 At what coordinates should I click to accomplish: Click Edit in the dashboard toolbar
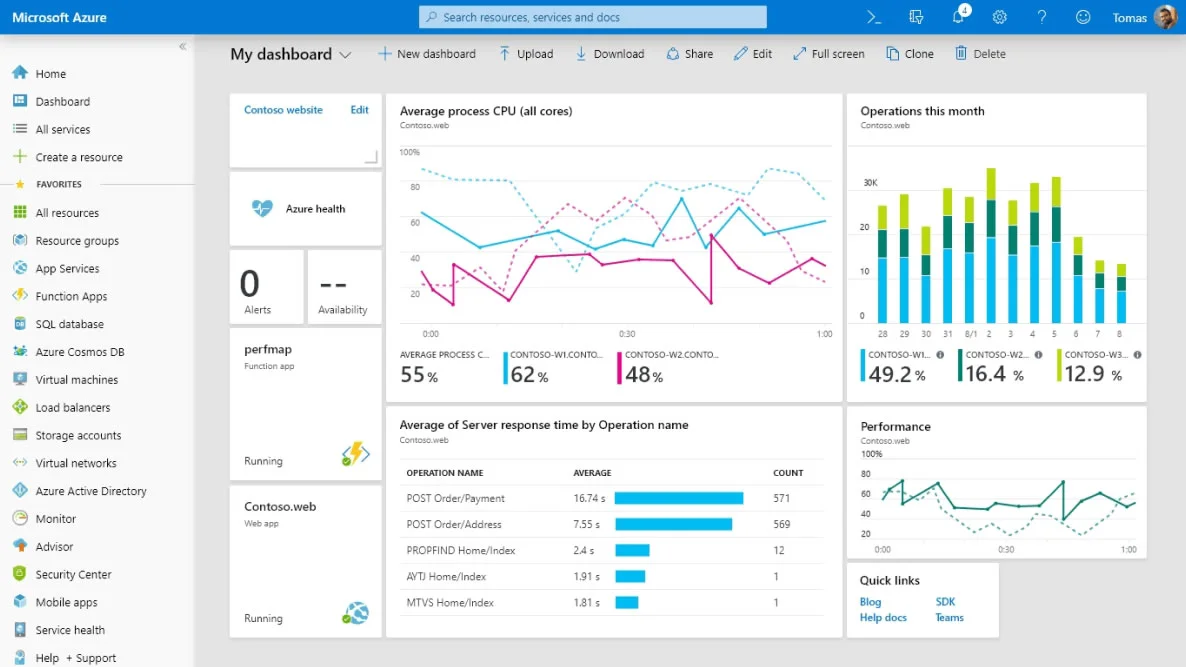pyautogui.click(x=753, y=54)
